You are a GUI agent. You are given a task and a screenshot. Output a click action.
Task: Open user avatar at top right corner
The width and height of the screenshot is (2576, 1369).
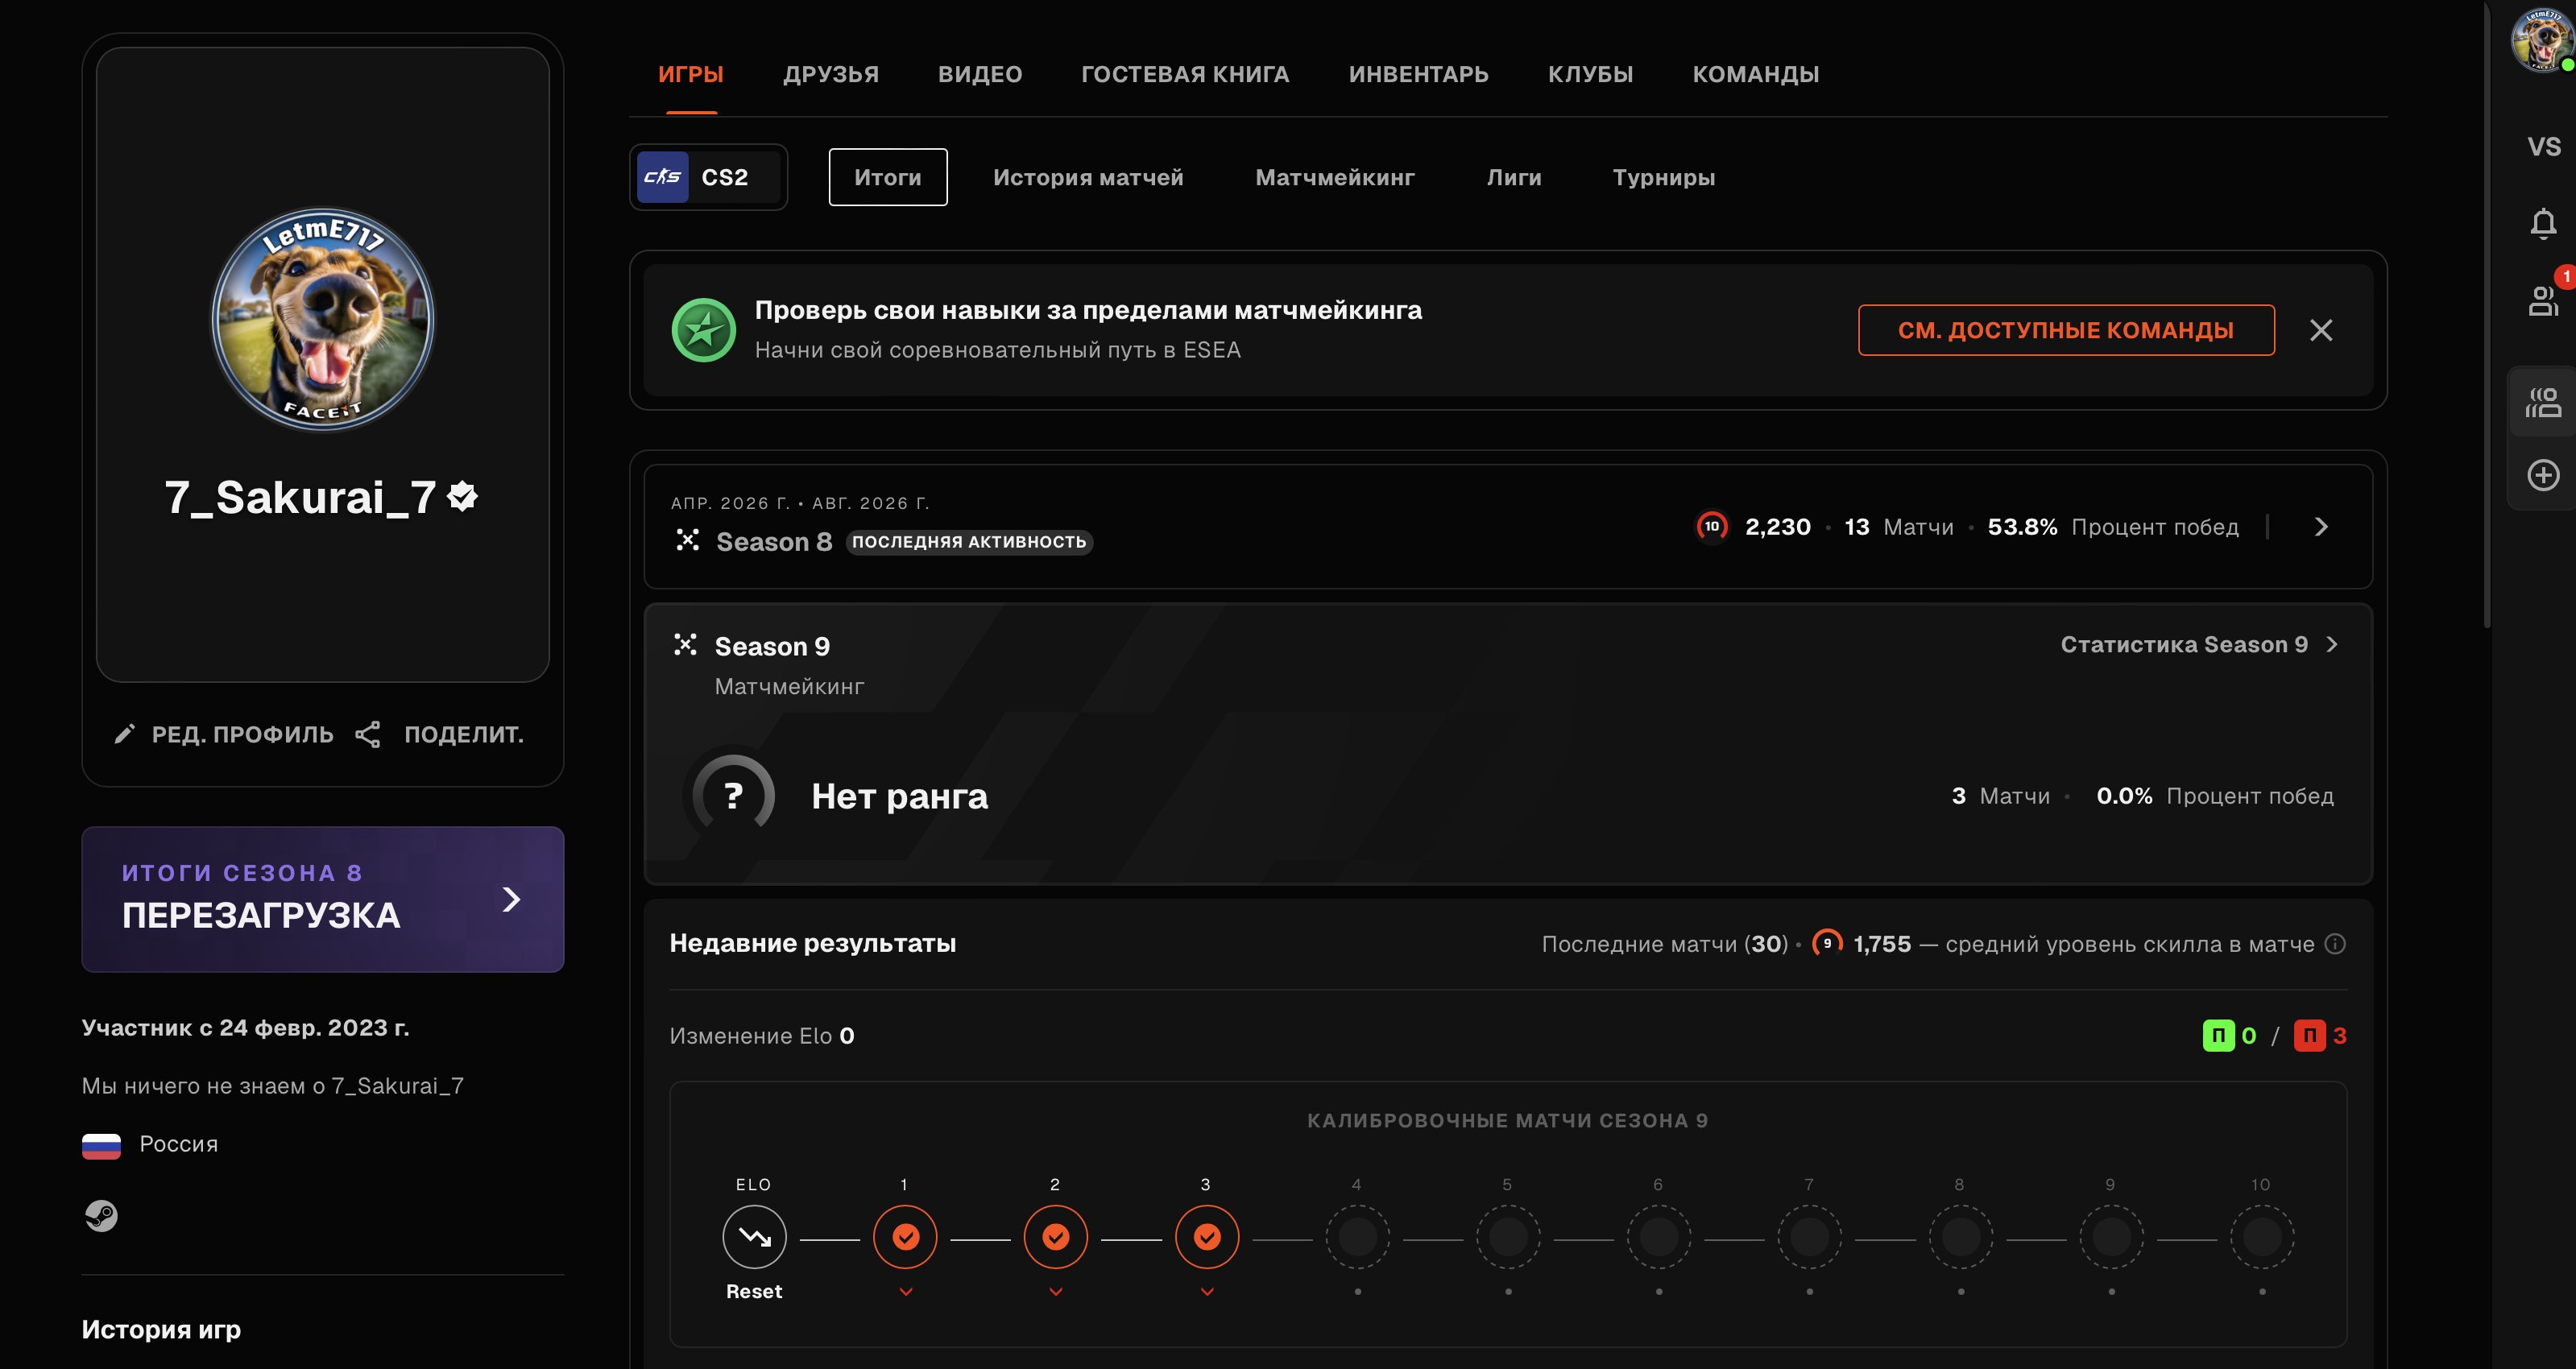[2541, 40]
